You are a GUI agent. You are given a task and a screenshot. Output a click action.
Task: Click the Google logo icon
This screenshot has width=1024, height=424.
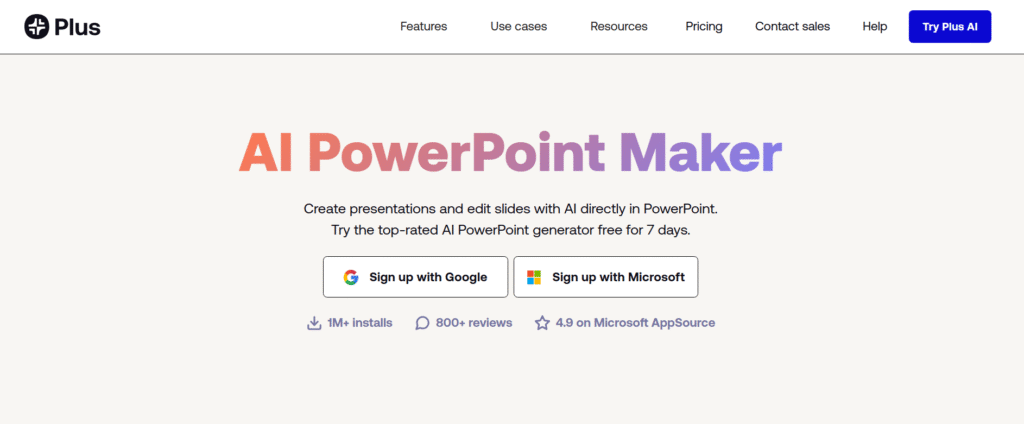350,277
